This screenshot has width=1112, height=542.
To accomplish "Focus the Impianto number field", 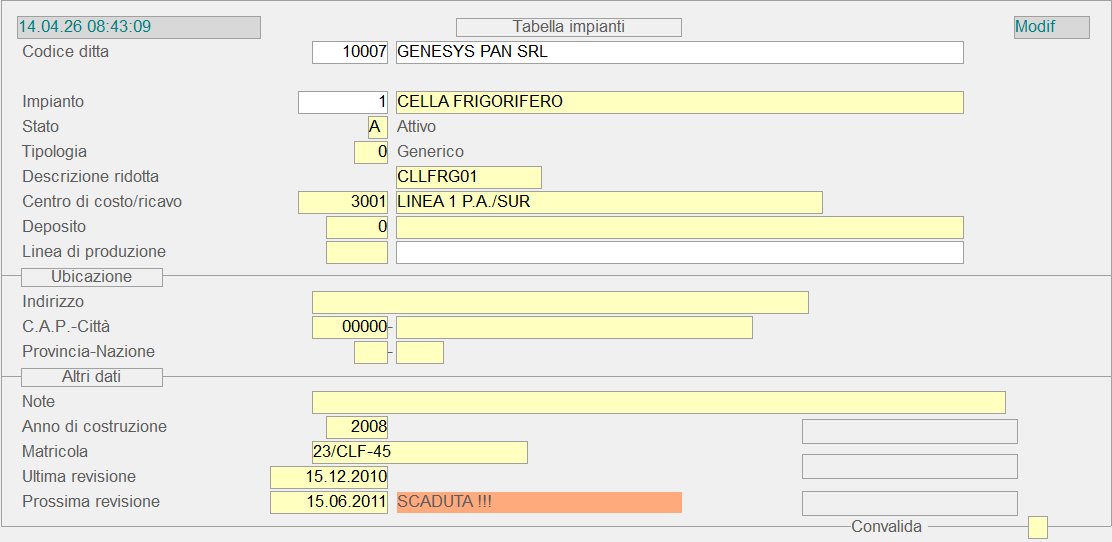I will [342, 102].
